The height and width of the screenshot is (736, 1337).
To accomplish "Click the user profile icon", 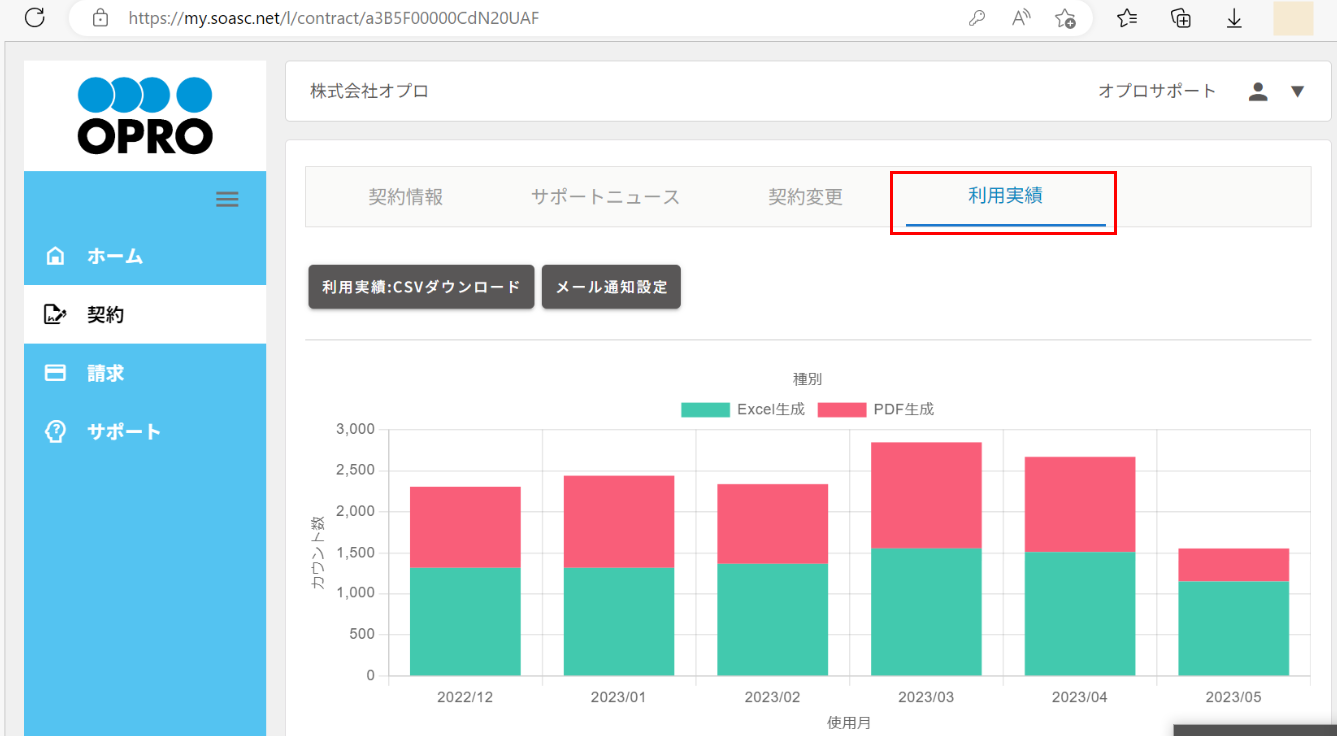I will 1258,92.
